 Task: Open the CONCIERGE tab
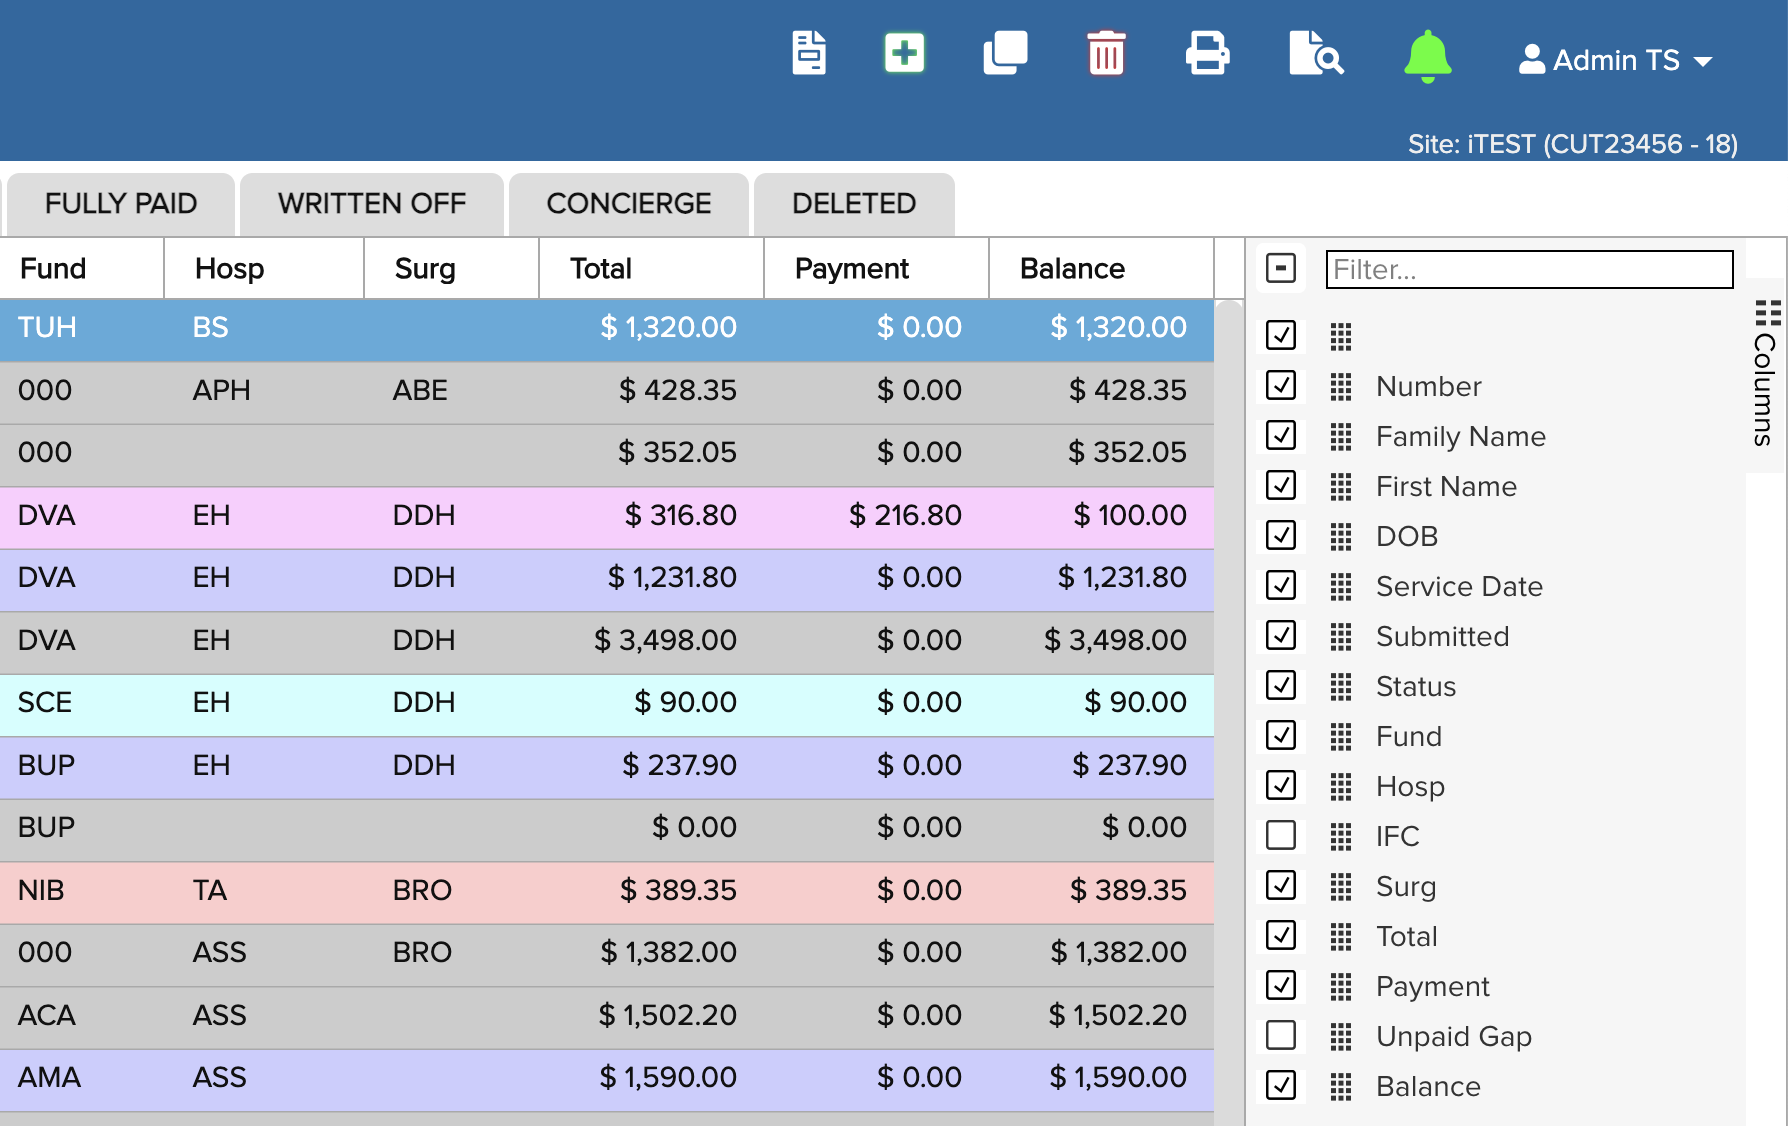pyautogui.click(x=629, y=204)
